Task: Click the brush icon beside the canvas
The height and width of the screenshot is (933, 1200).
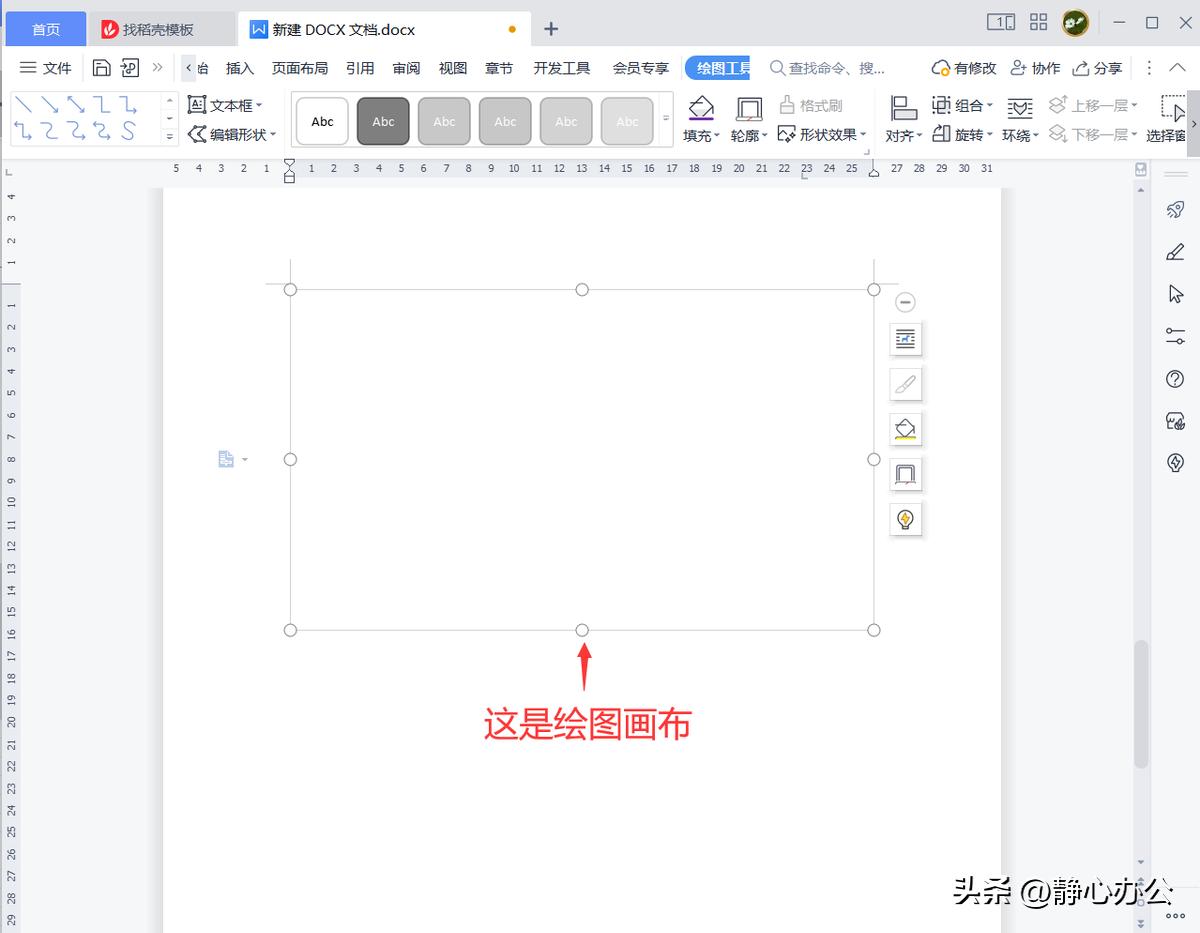Action: [x=905, y=383]
